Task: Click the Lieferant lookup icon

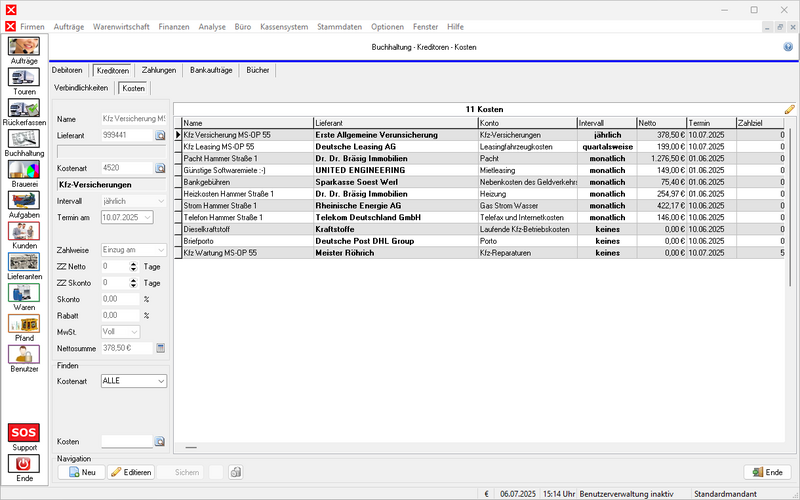Action: pyautogui.click(x=159, y=134)
